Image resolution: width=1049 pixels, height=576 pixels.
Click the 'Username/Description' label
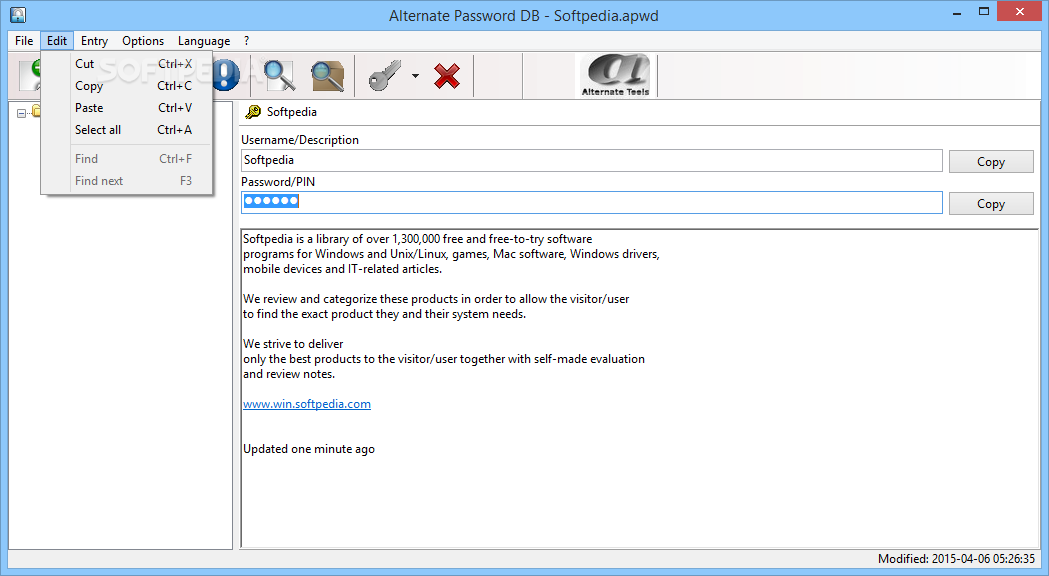[x=300, y=140]
